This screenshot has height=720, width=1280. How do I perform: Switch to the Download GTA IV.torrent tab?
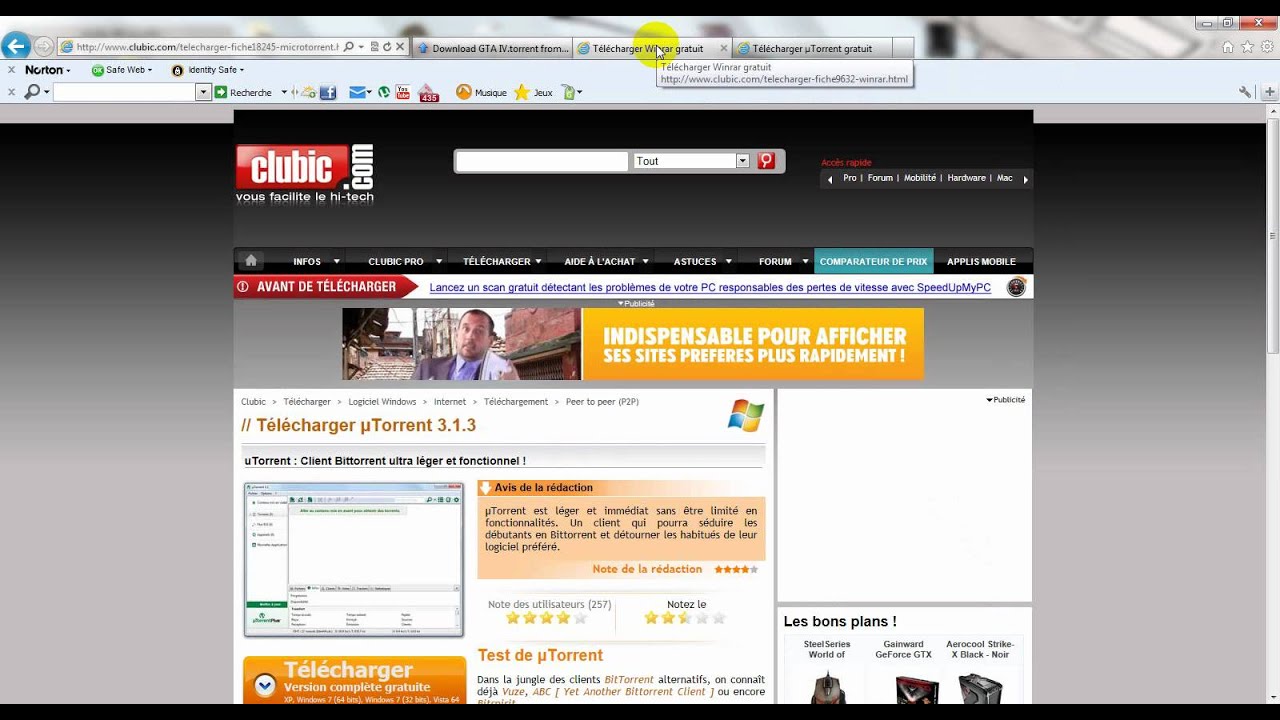click(x=492, y=48)
